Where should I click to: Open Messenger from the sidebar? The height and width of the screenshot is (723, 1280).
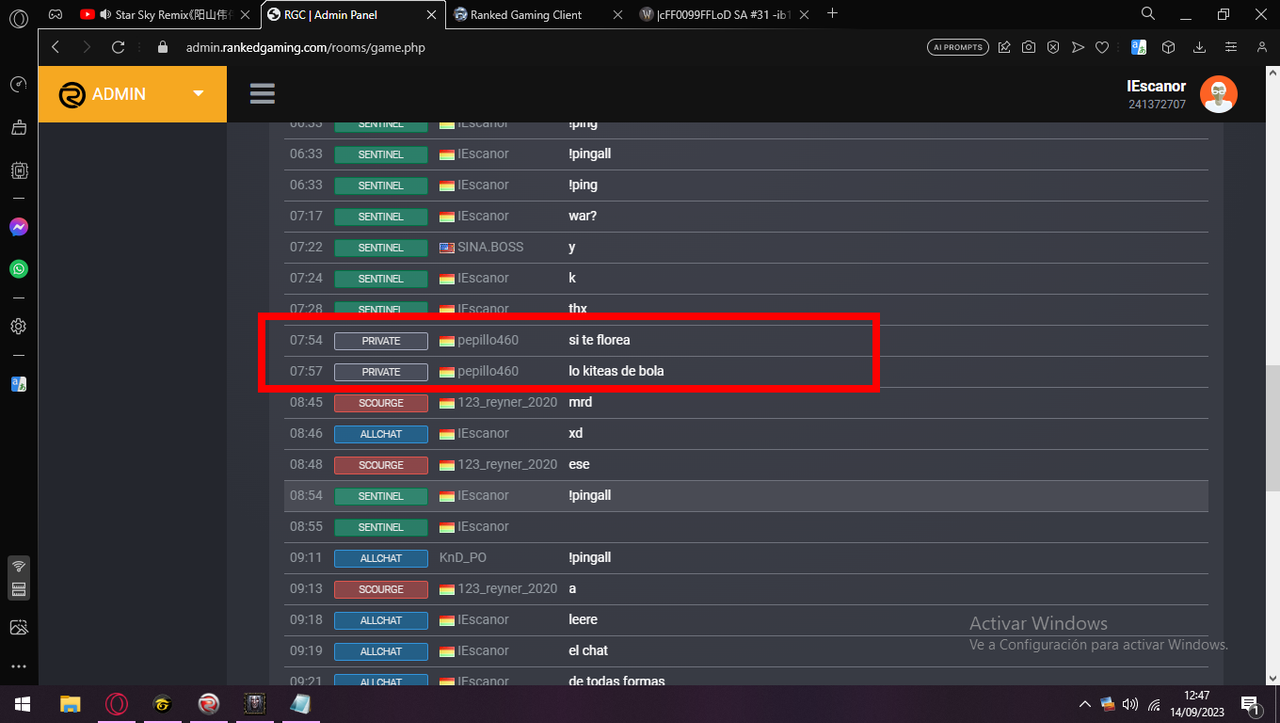tap(18, 227)
